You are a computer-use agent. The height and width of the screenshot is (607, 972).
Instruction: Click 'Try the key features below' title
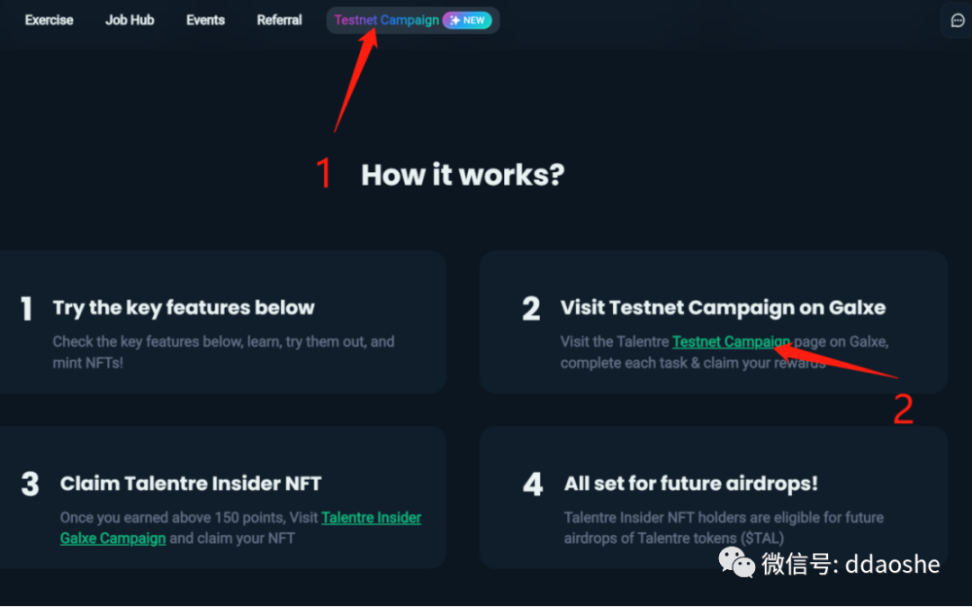[183, 308]
